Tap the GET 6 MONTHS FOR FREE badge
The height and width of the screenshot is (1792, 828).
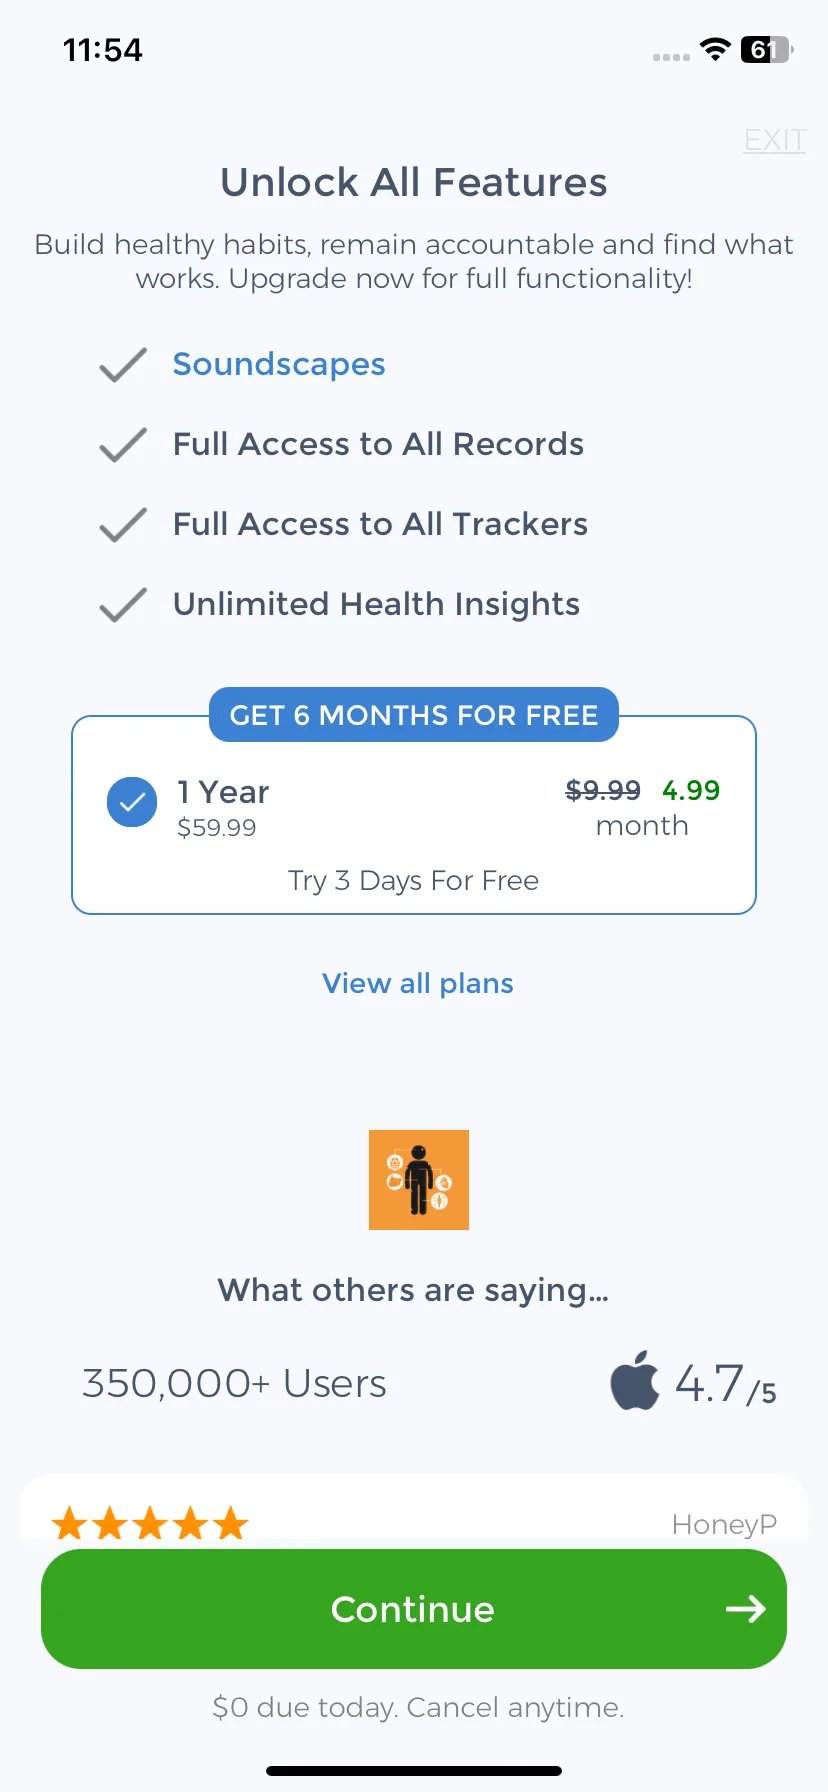click(414, 715)
